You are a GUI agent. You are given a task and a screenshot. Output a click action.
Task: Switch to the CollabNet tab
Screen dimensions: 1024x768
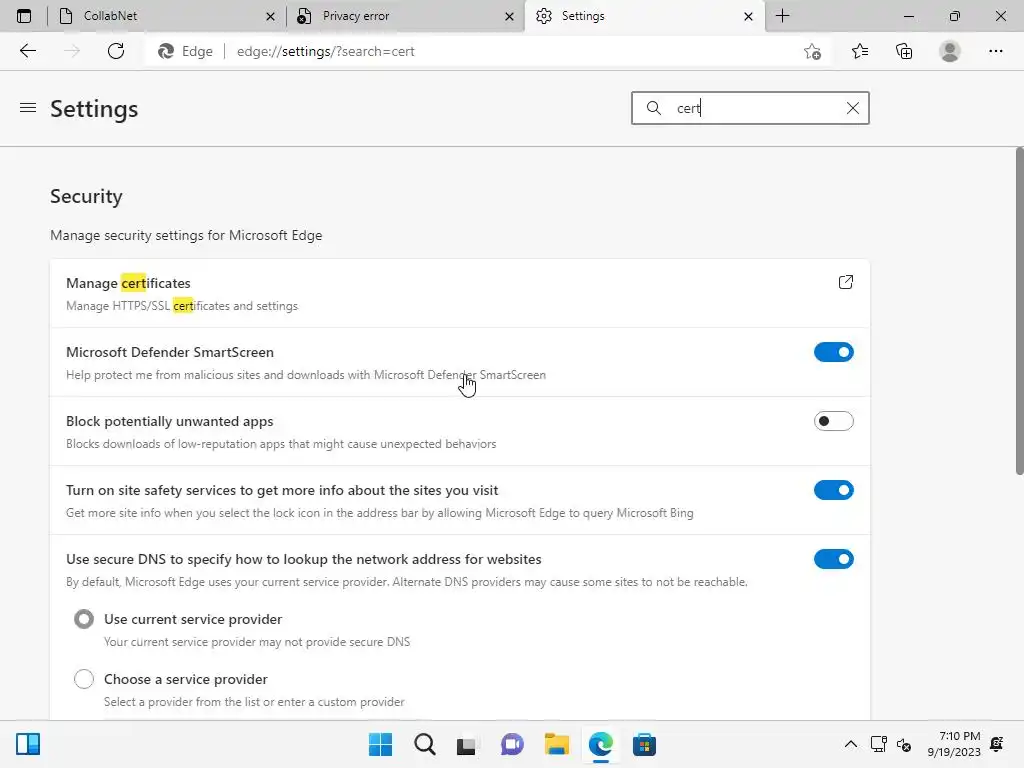point(167,16)
